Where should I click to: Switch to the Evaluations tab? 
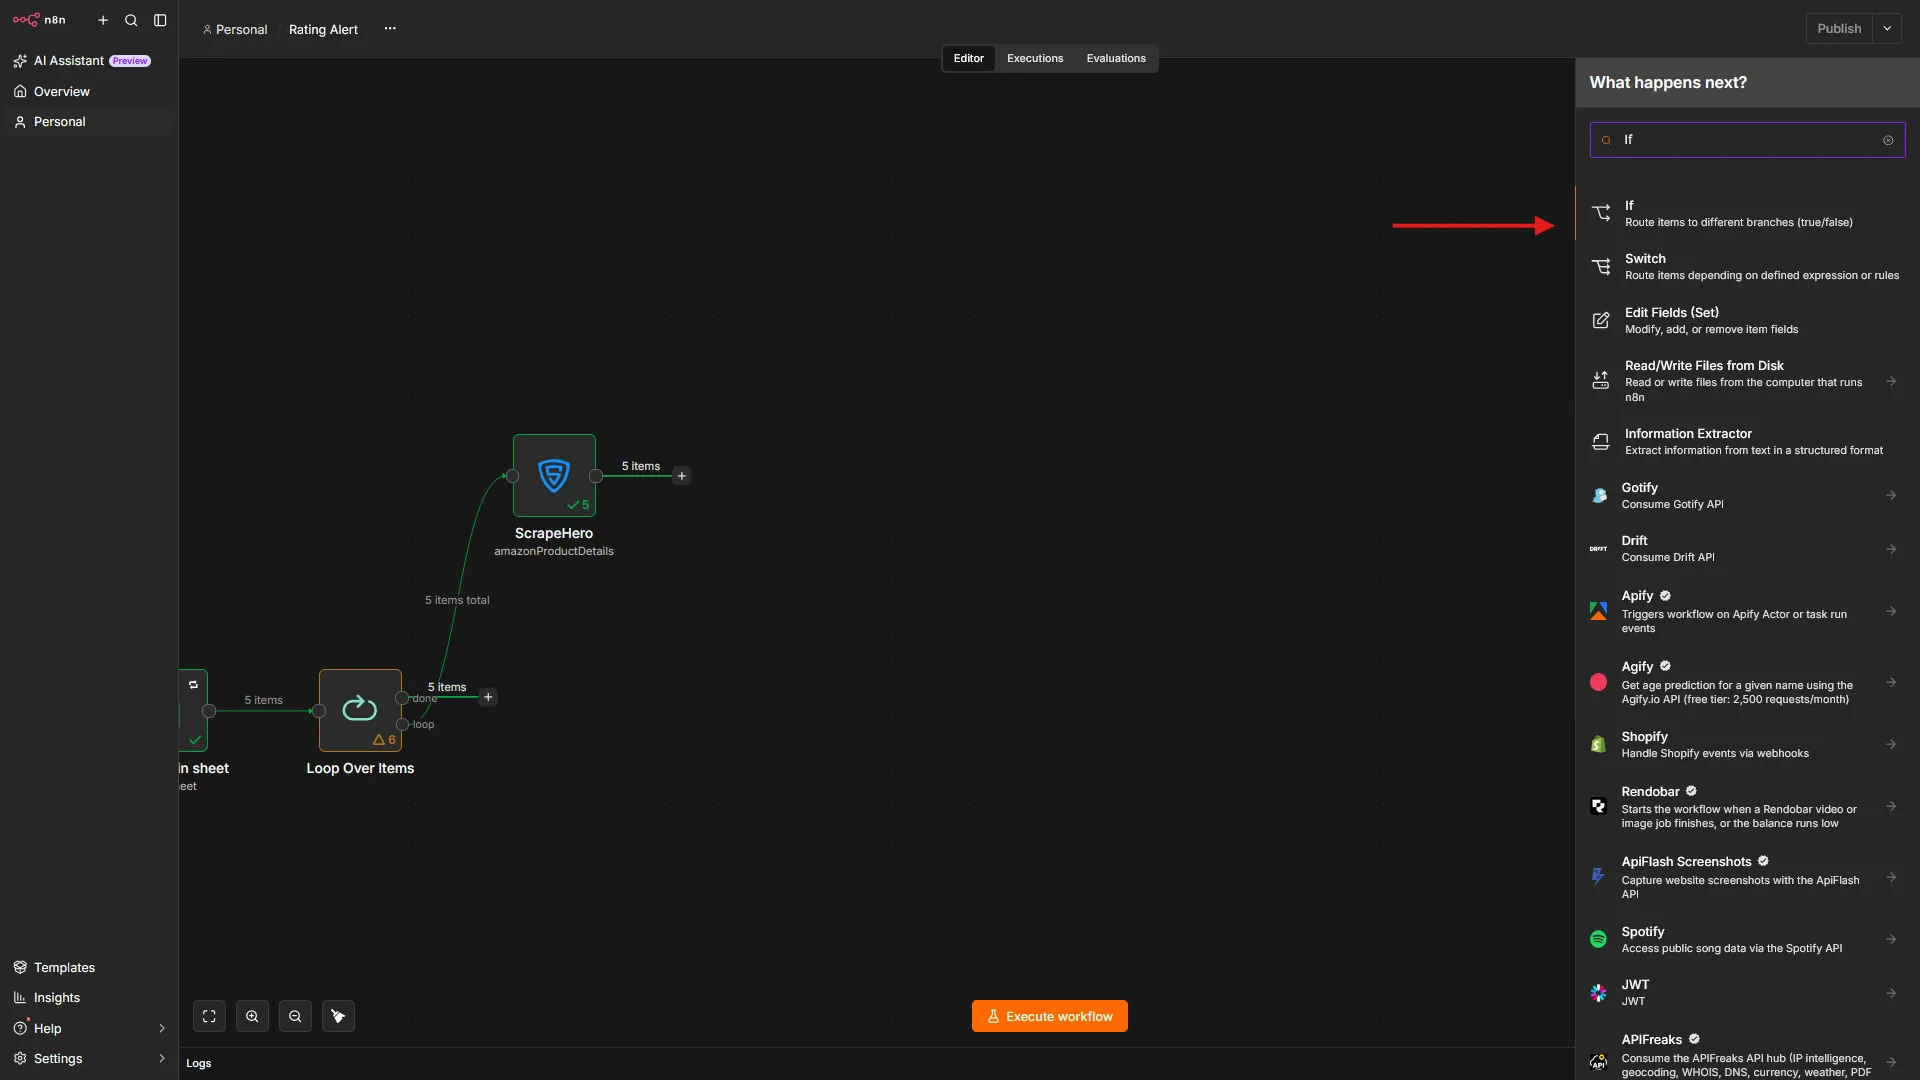(x=1116, y=58)
